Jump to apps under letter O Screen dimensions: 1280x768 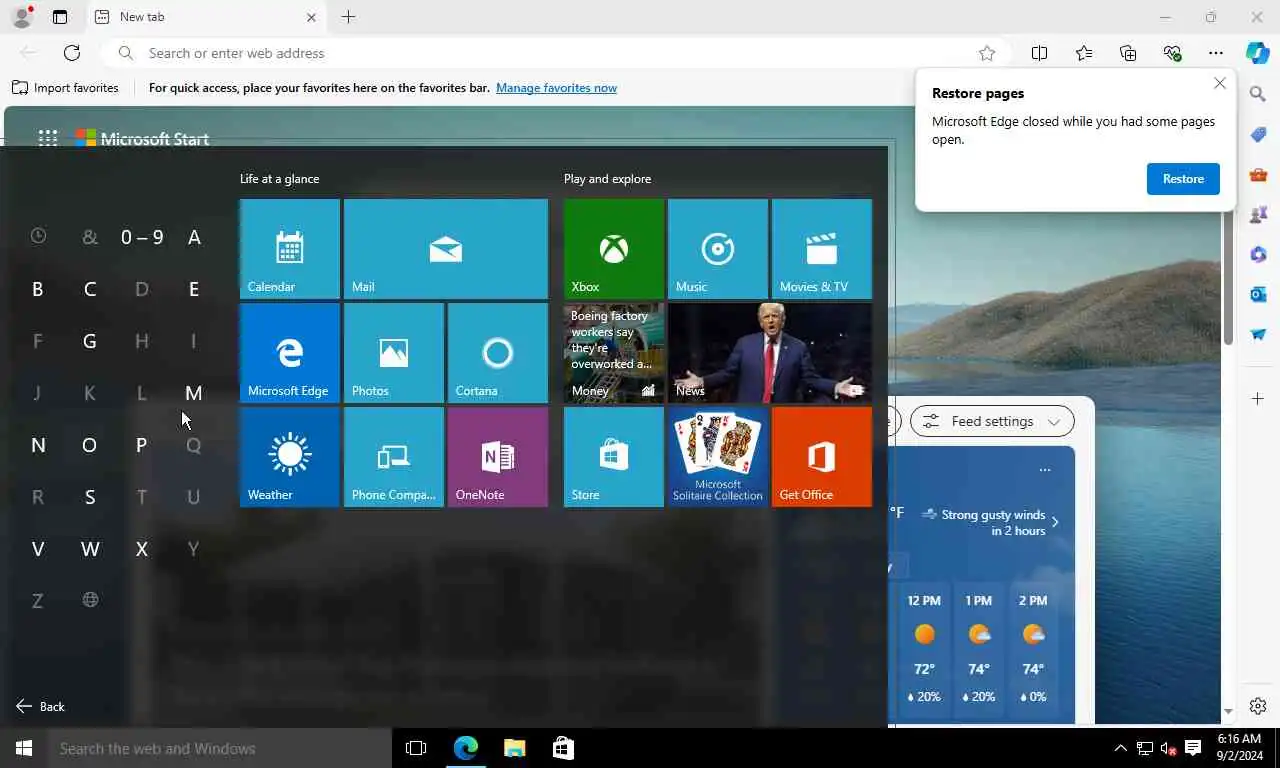[x=90, y=445]
